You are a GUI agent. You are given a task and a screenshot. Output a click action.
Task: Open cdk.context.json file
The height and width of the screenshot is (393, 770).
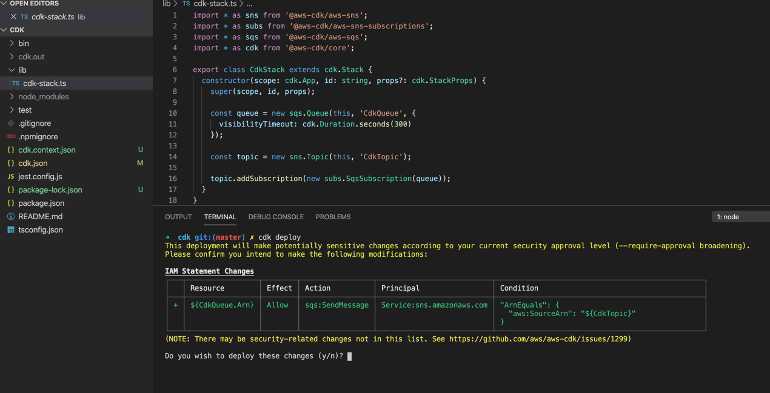[x=47, y=150]
